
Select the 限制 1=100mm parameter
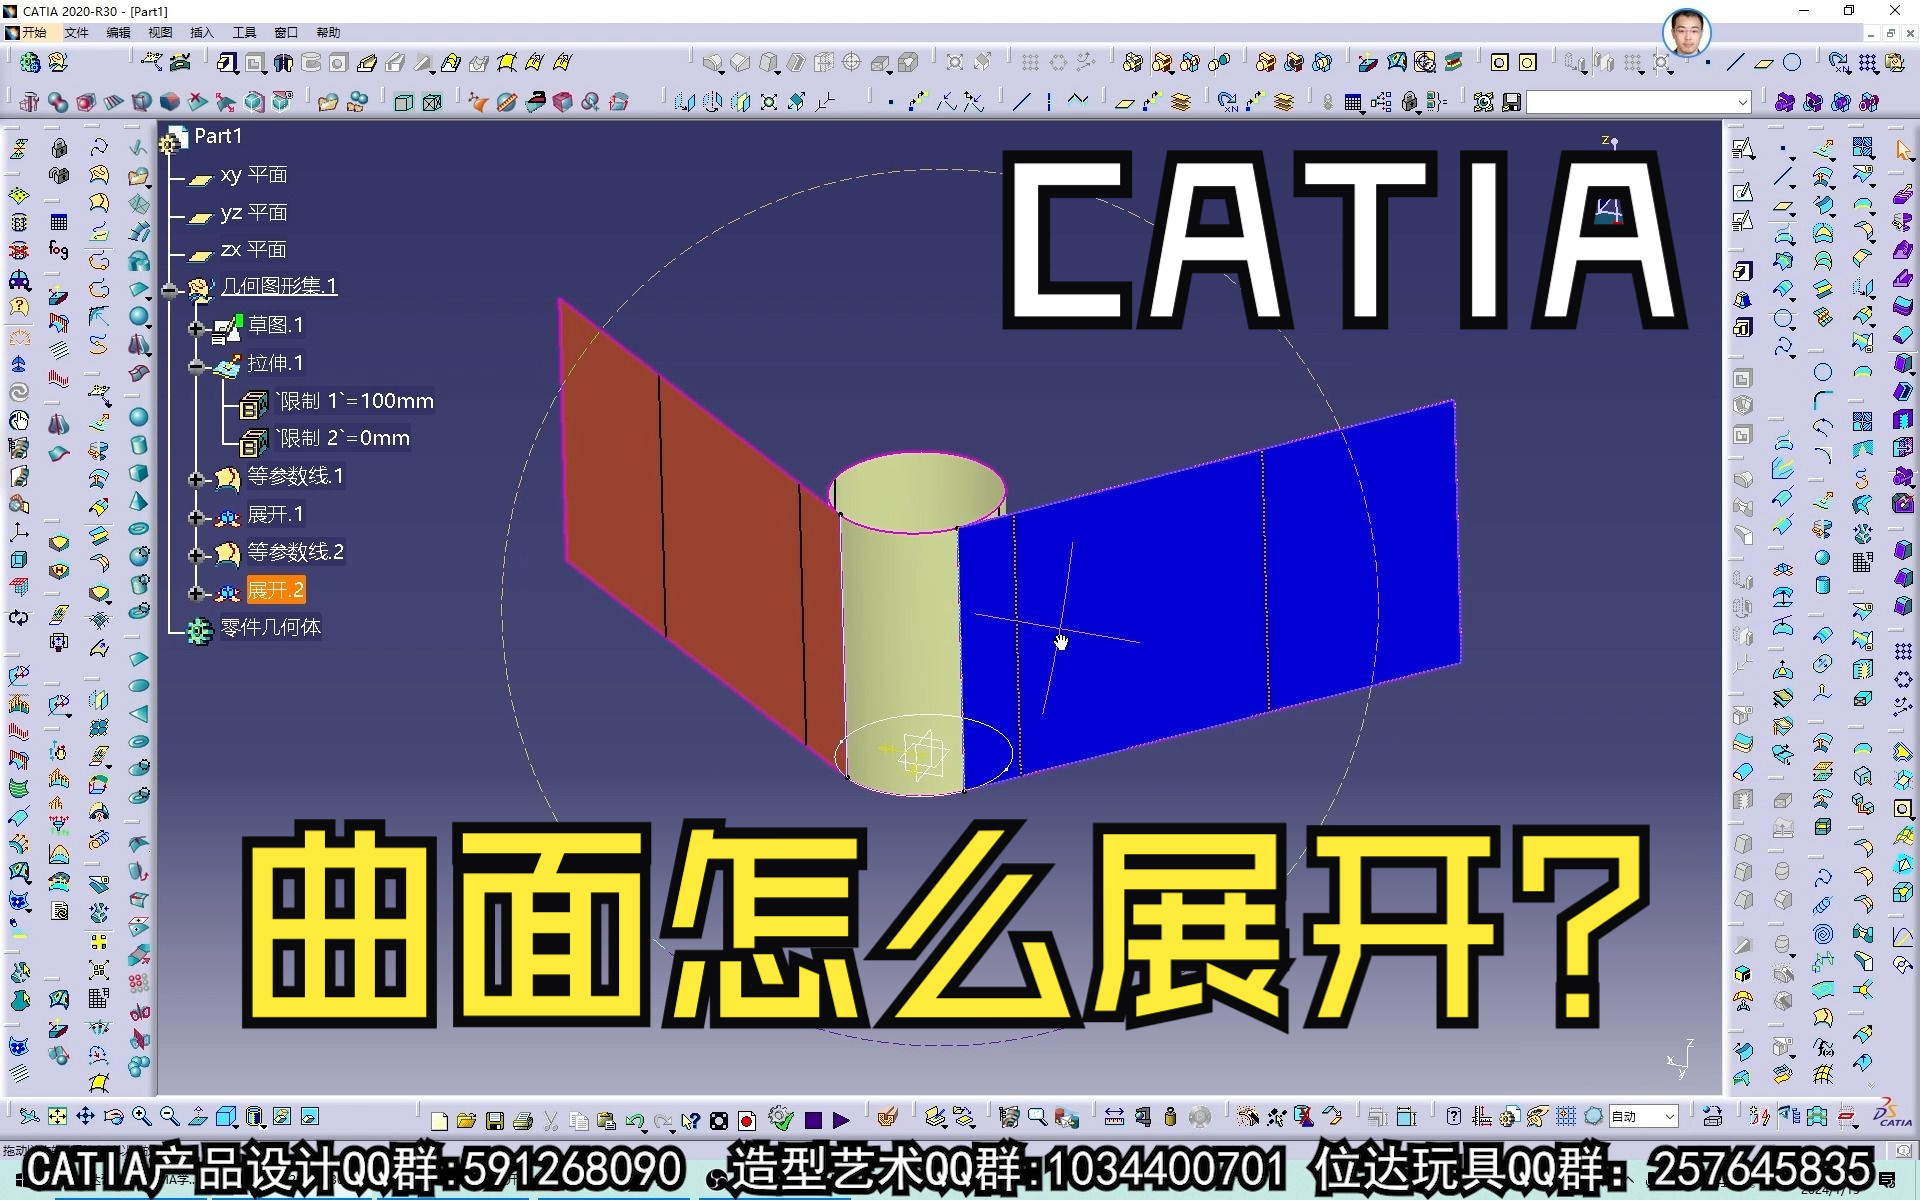point(355,401)
